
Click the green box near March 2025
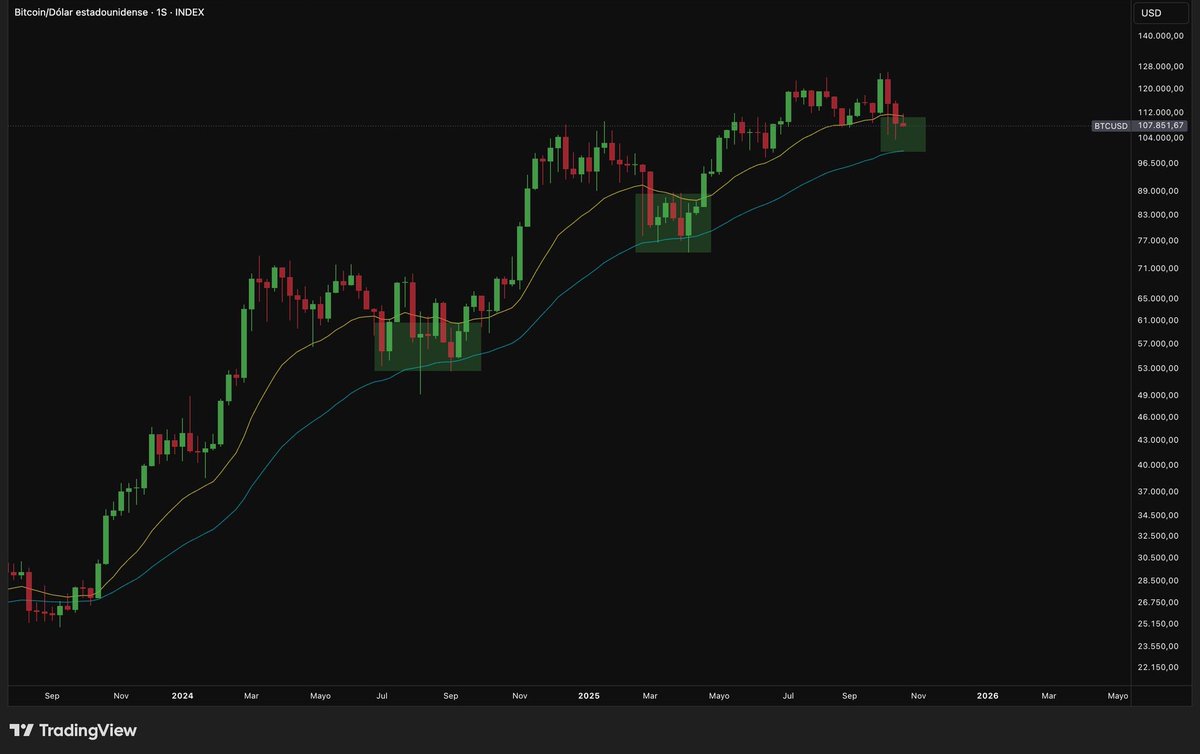(x=673, y=222)
